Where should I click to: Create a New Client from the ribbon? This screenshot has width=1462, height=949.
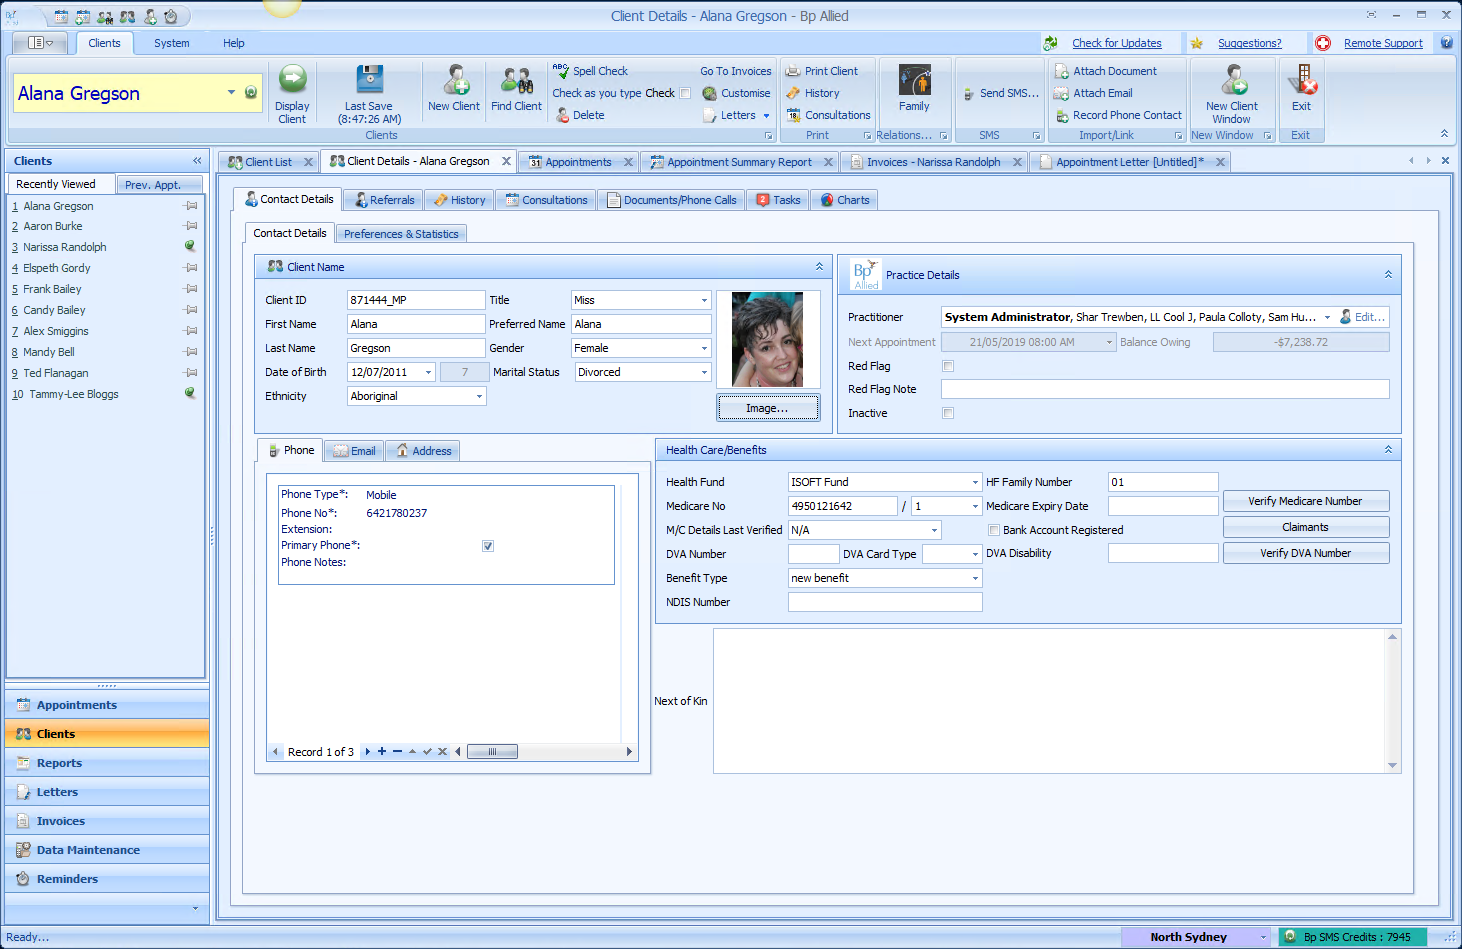tap(454, 88)
